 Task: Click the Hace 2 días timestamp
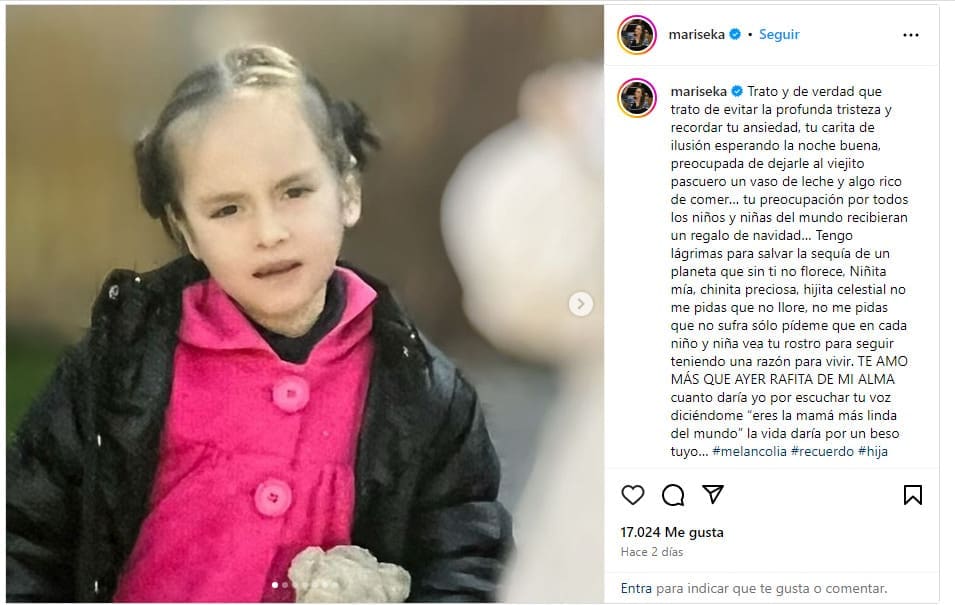click(652, 552)
